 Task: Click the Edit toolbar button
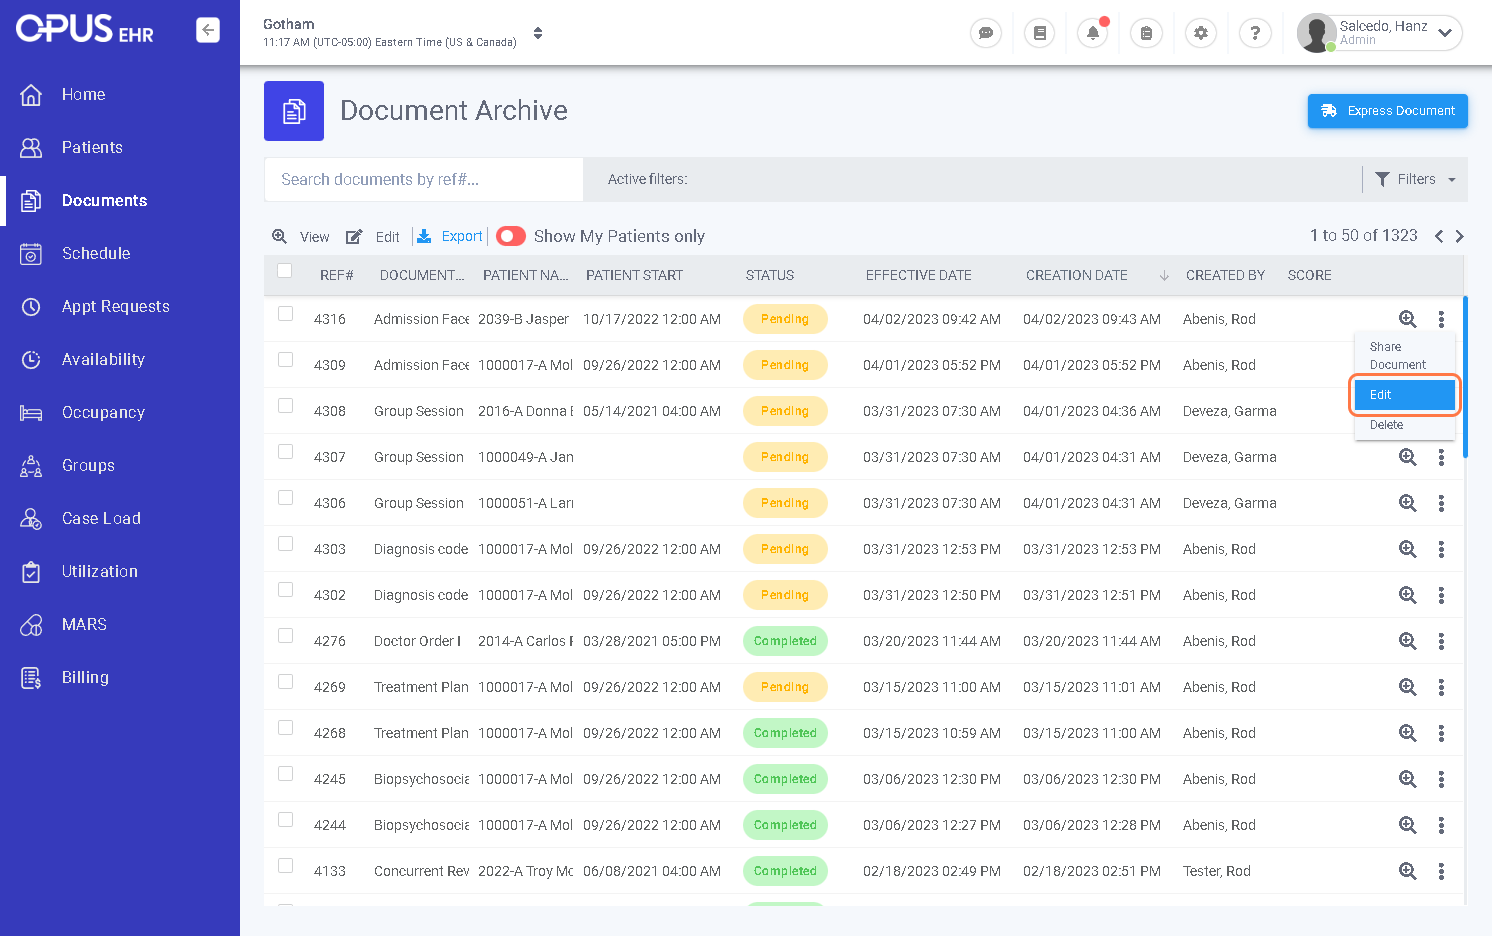coord(373,237)
